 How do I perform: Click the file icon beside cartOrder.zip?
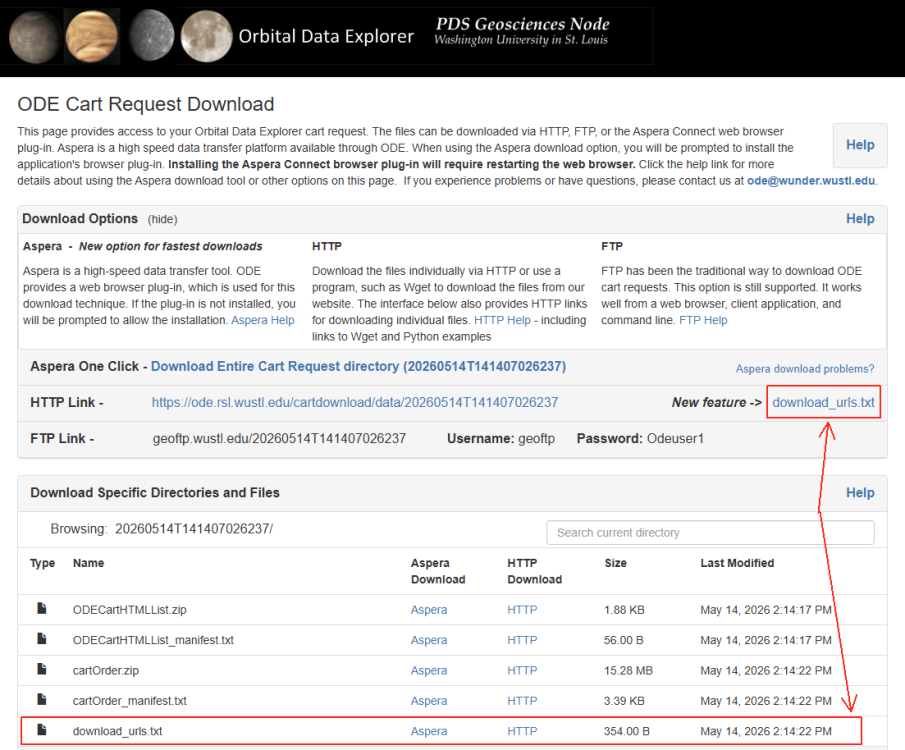(42, 669)
